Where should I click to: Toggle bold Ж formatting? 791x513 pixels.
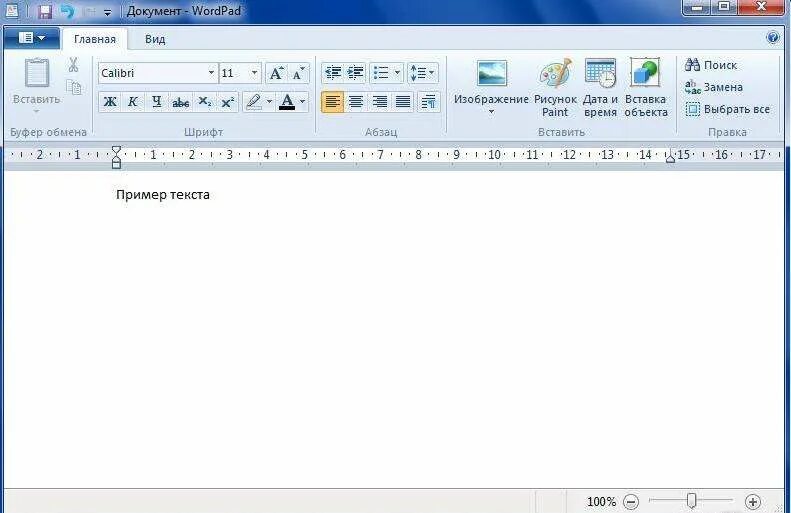coord(109,101)
